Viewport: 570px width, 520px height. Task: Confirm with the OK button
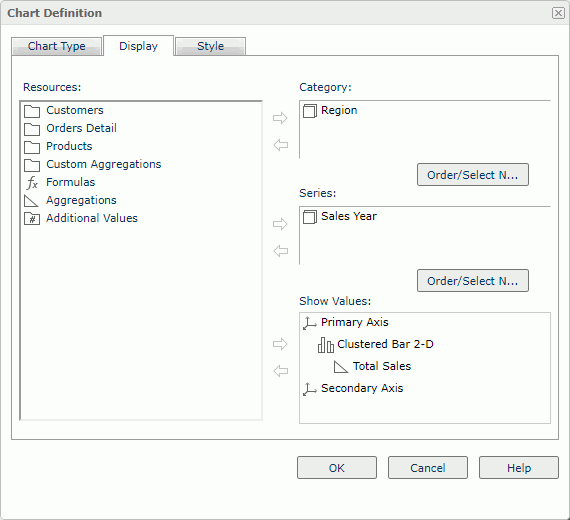[337, 468]
